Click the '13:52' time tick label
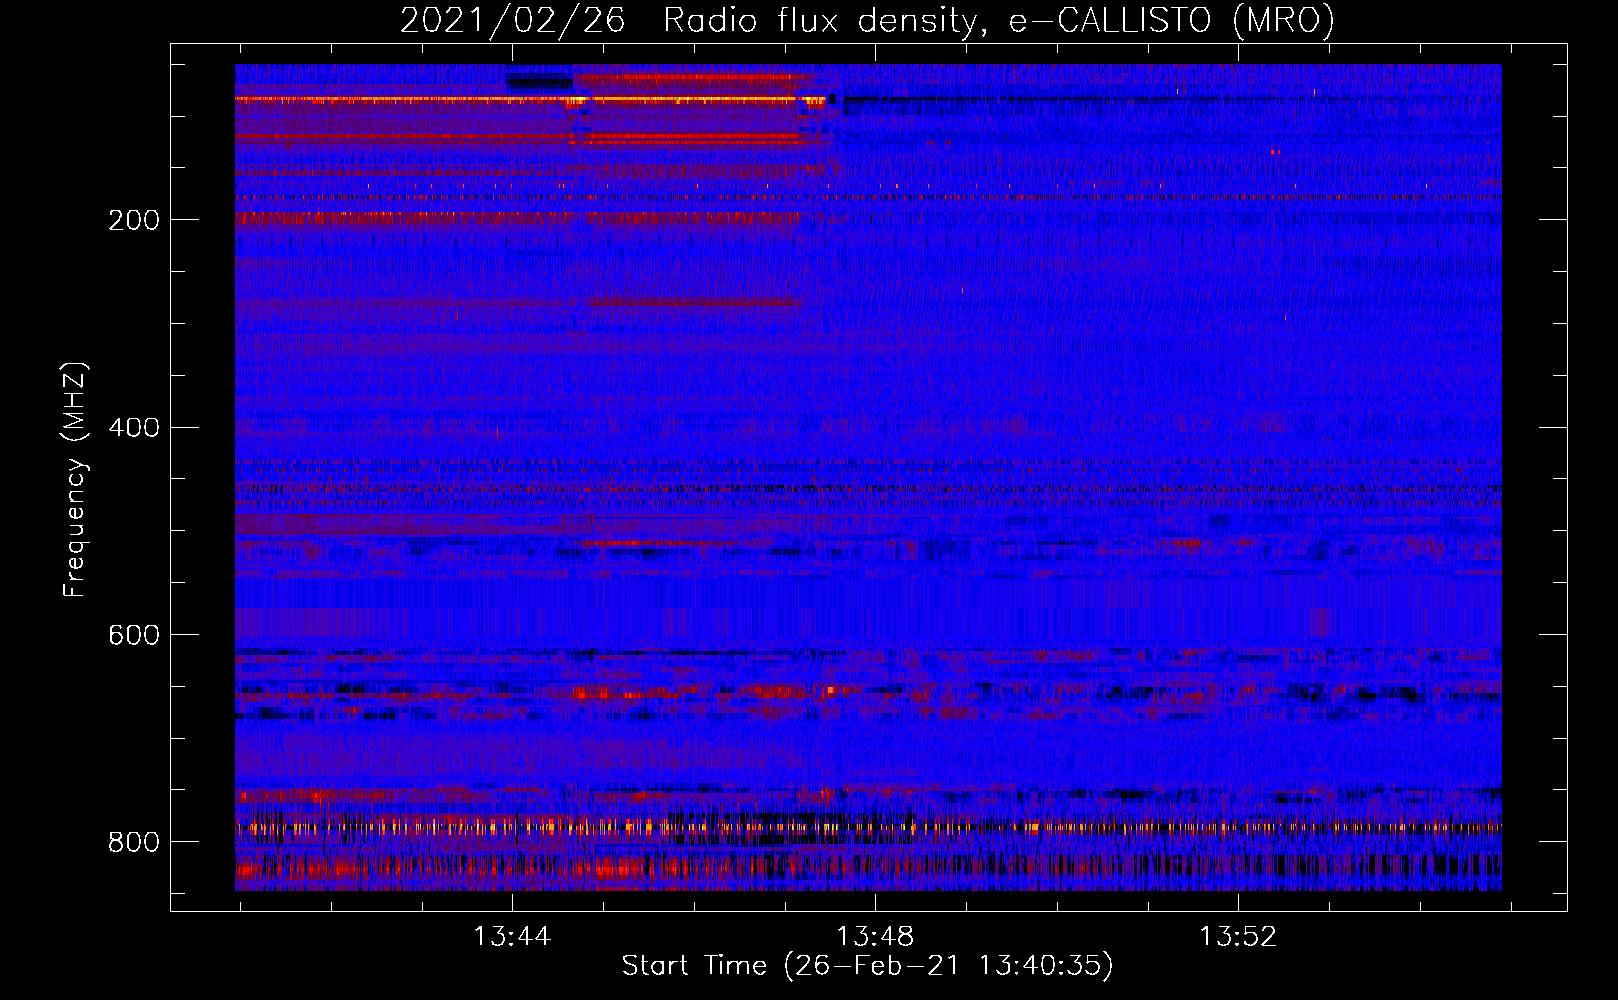Screen dimensions: 1618x1000 [x=1238, y=937]
